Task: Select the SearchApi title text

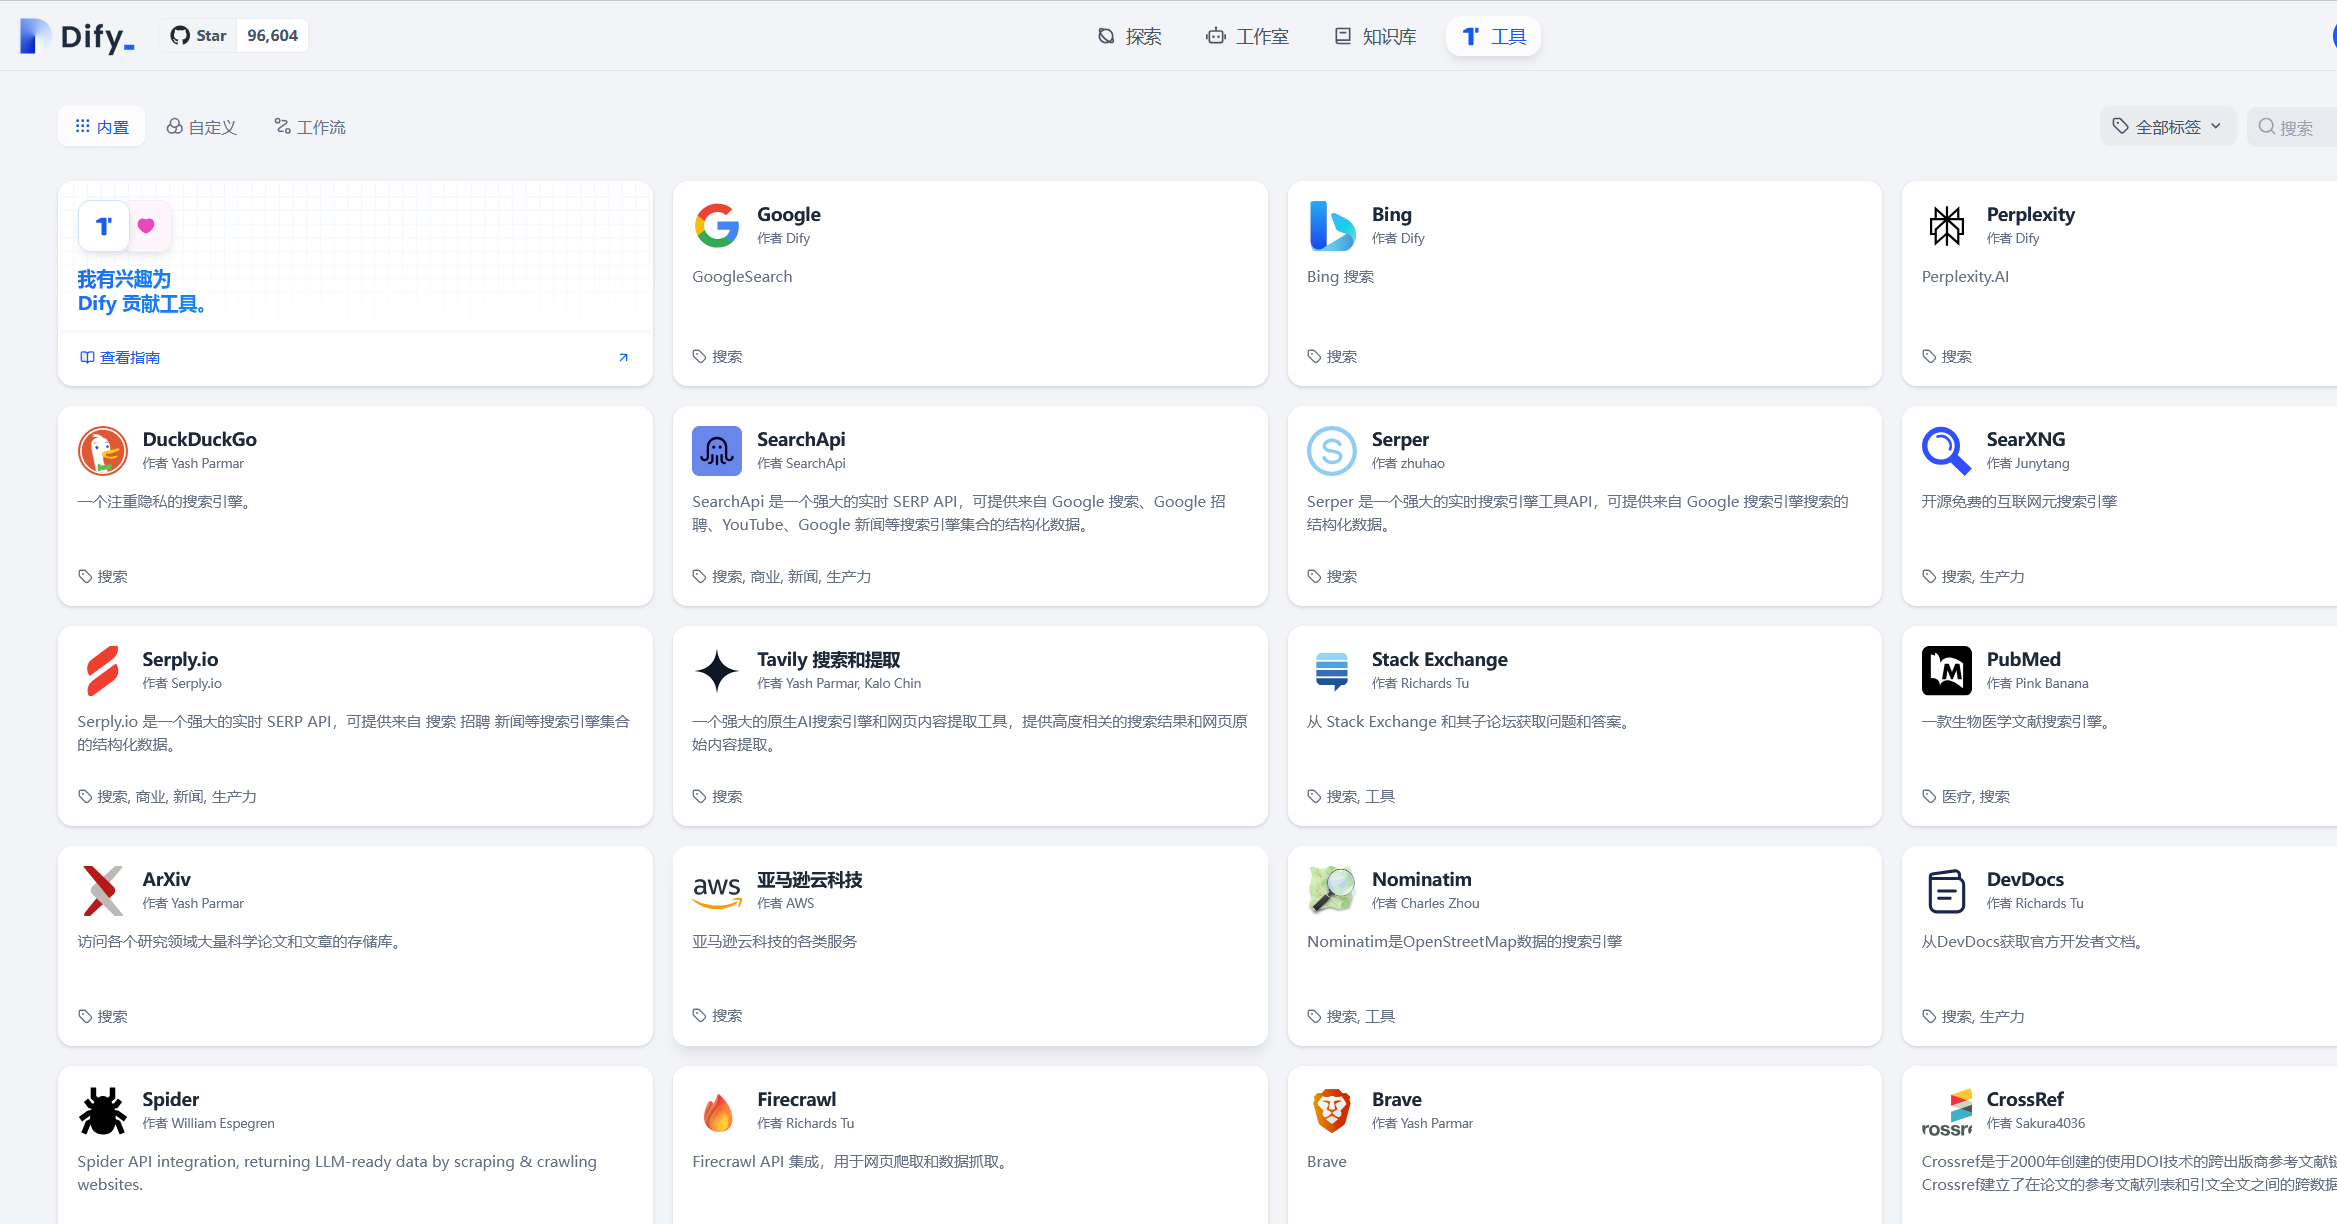Action: point(801,439)
